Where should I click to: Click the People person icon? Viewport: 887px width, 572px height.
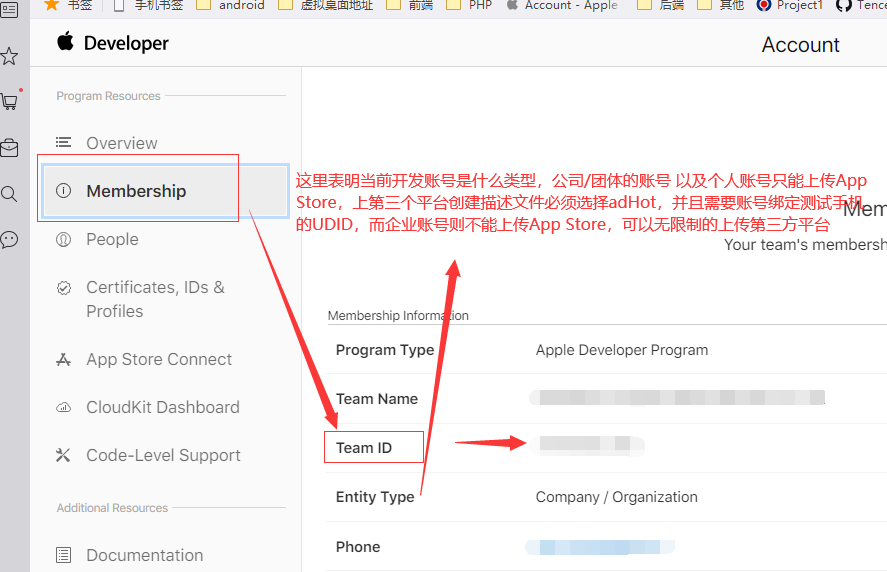click(63, 239)
